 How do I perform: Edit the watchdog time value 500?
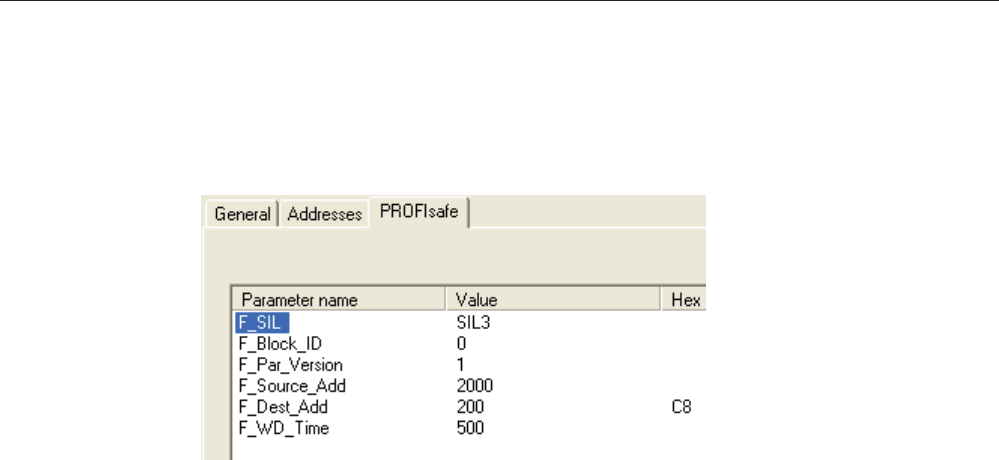pos(470,428)
